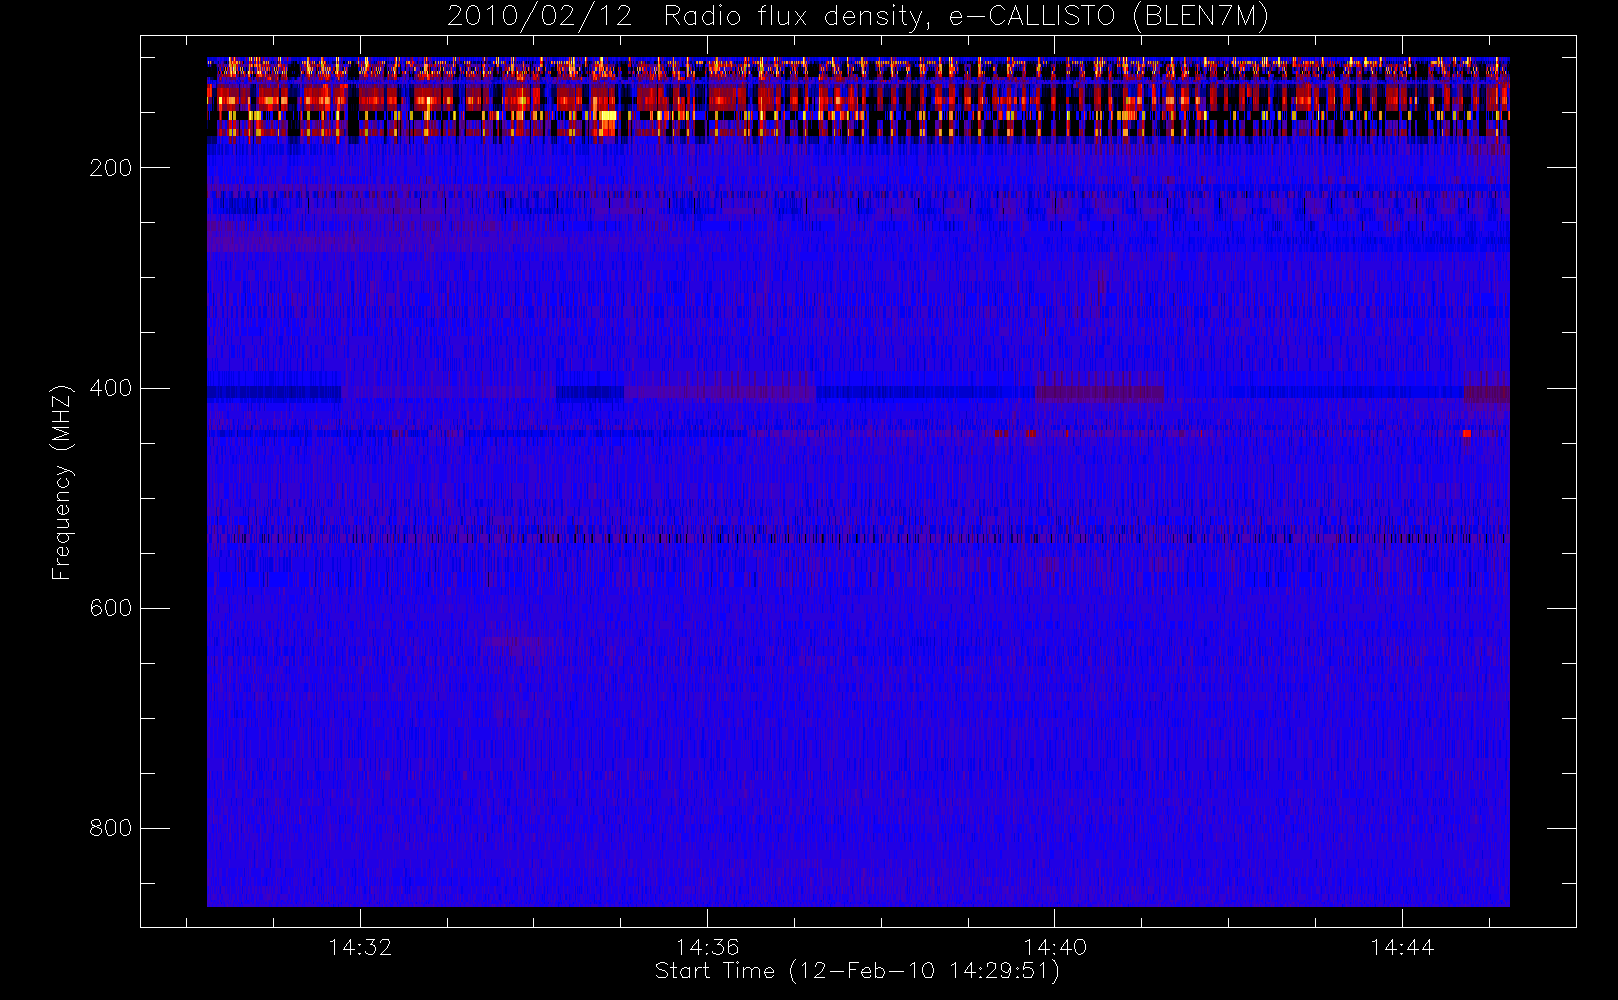Click the 400 frequency tick label
Viewport: 1618px width, 1000px height.
pyautogui.click(x=111, y=388)
